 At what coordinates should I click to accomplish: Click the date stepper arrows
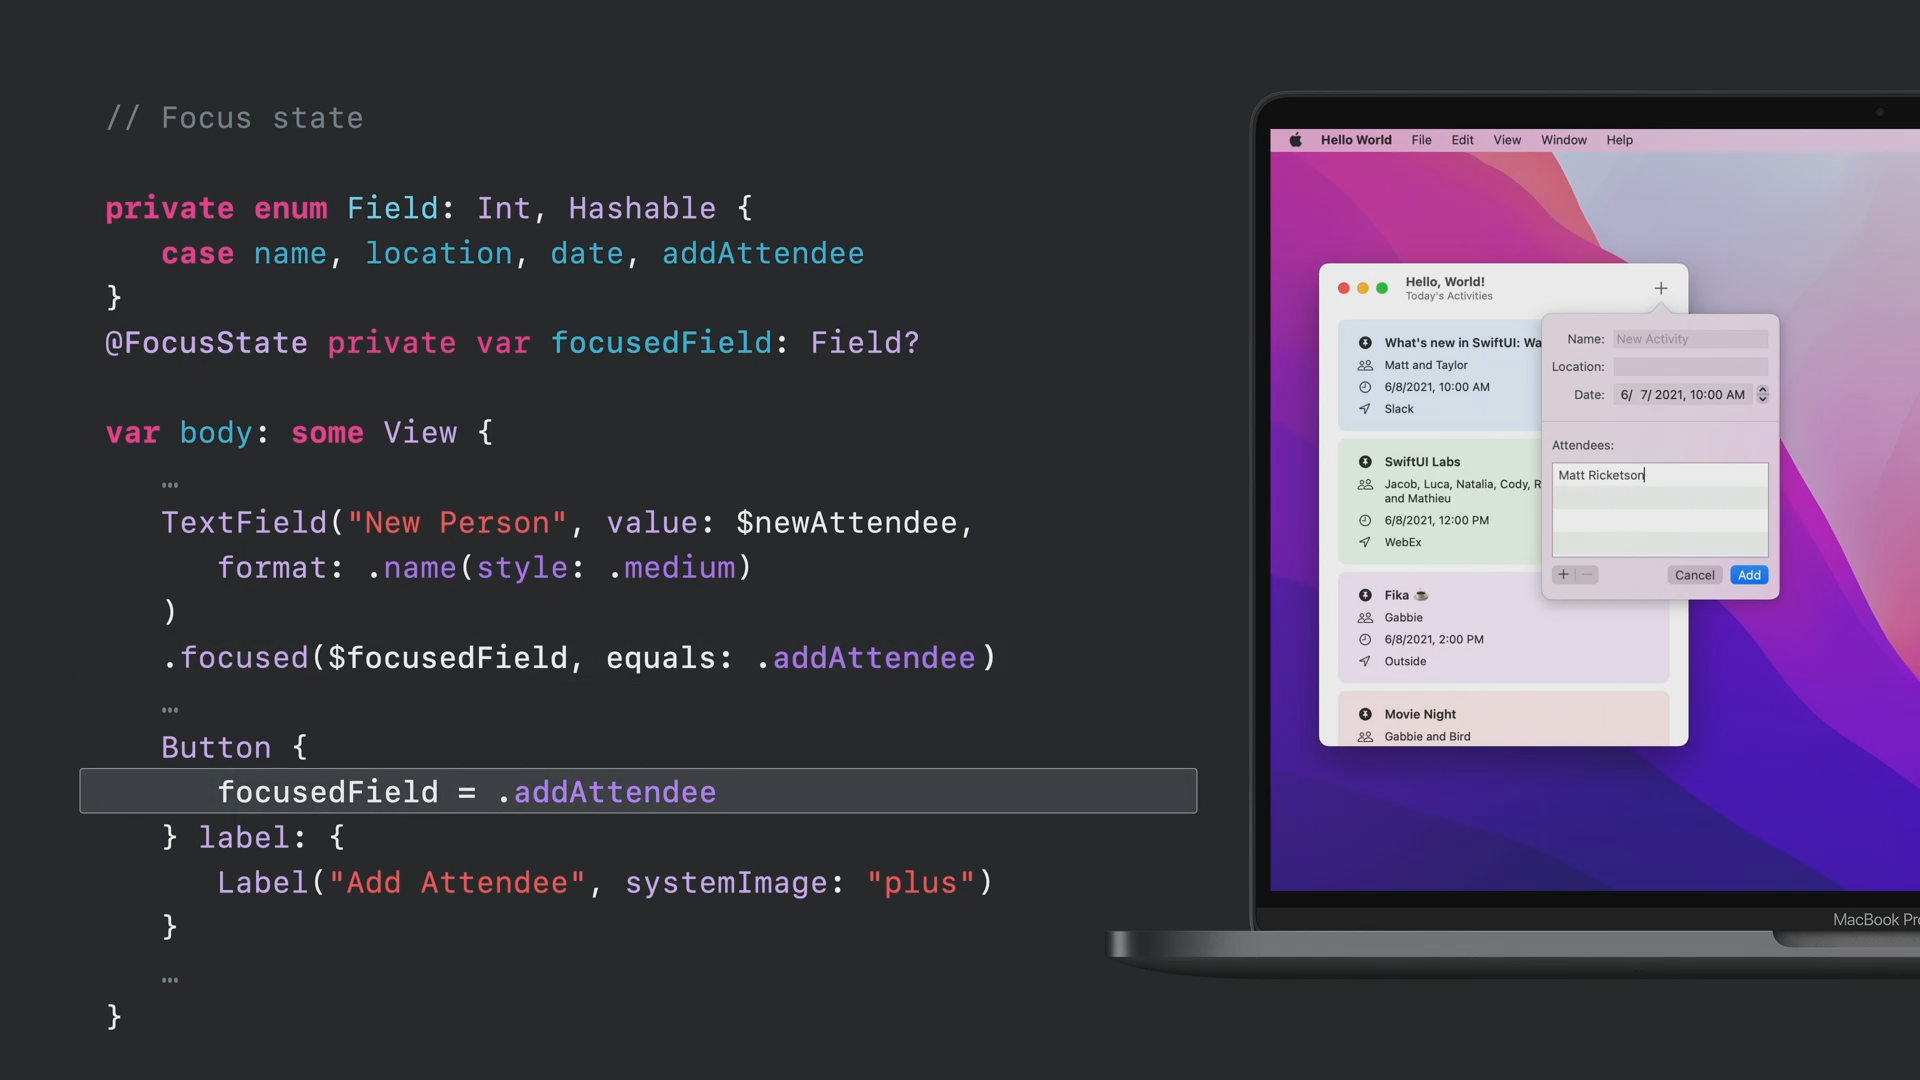(x=1762, y=395)
